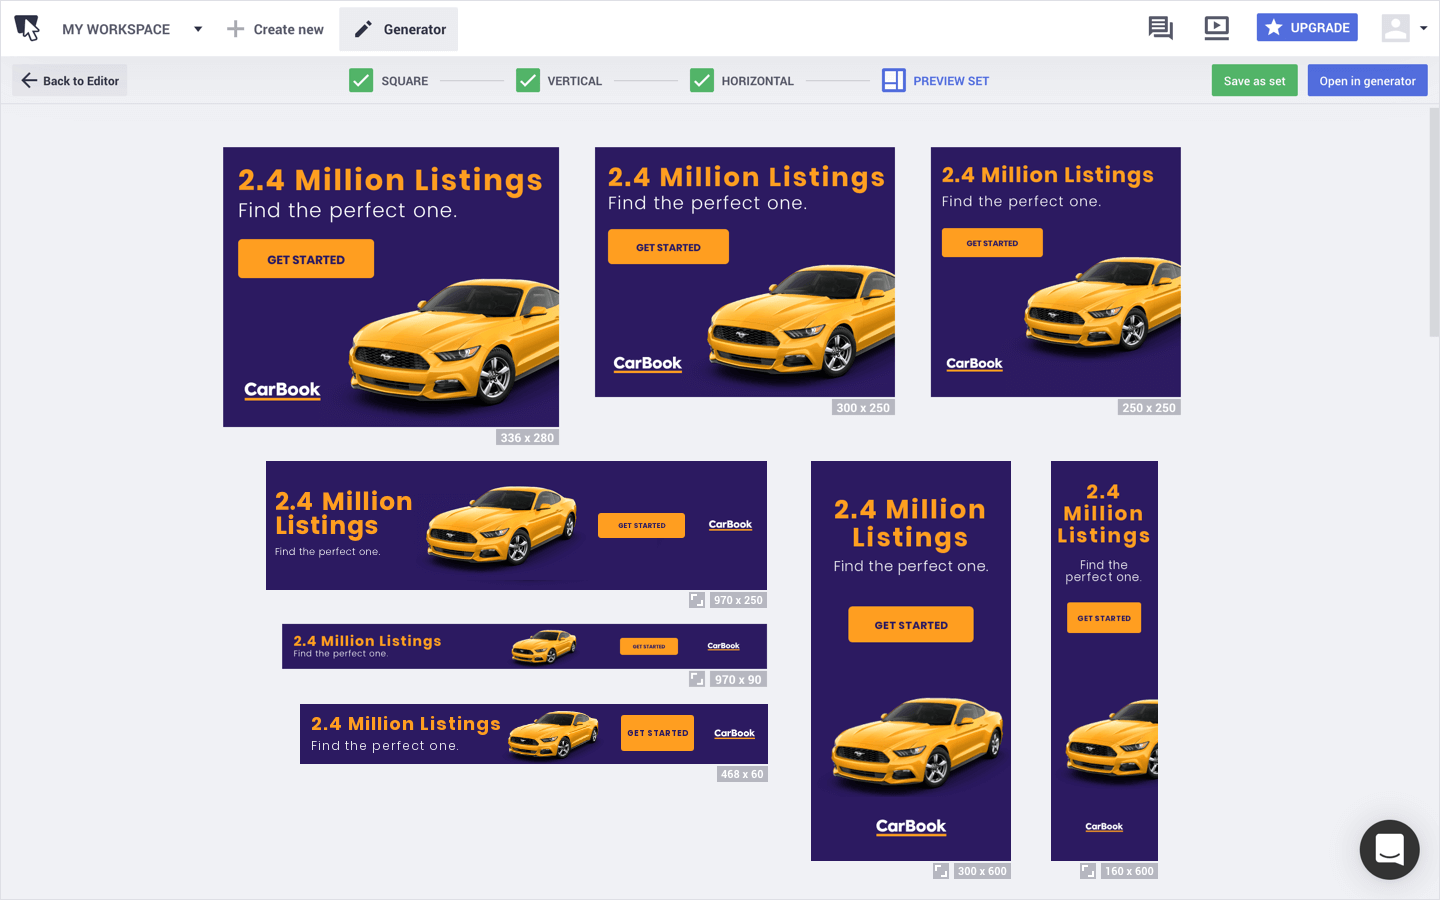The width and height of the screenshot is (1440, 900).
Task: Select the HORIZONTAL step label
Action: [758, 81]
